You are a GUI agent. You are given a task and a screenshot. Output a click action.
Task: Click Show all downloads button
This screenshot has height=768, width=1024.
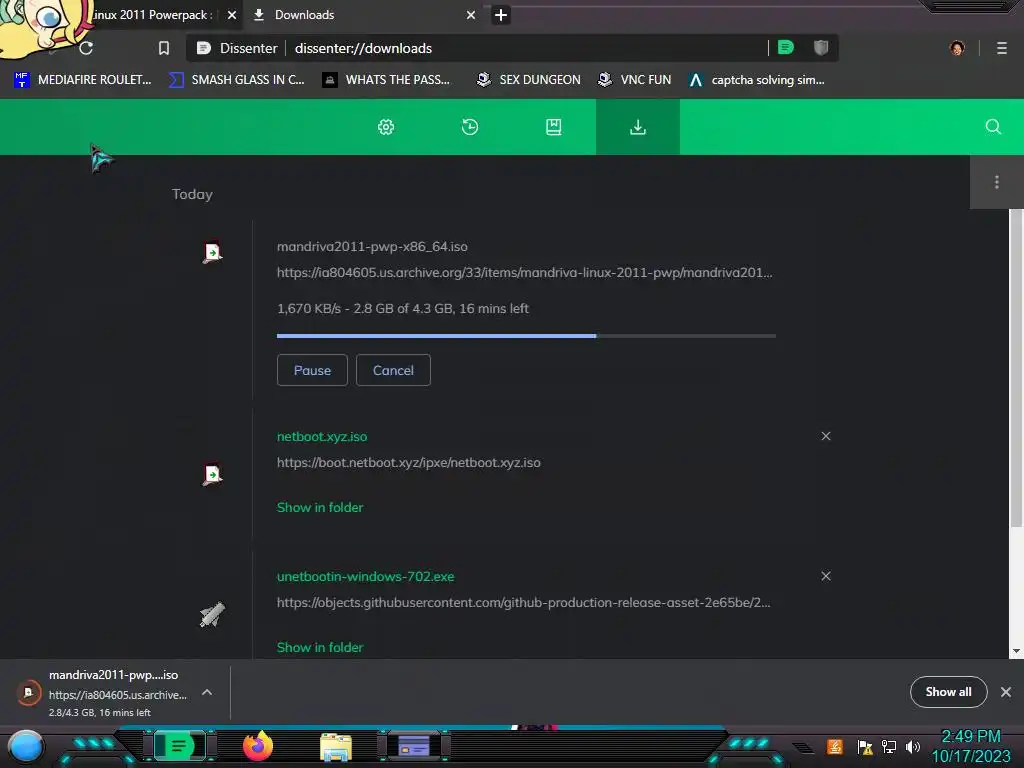coord(948,692)
